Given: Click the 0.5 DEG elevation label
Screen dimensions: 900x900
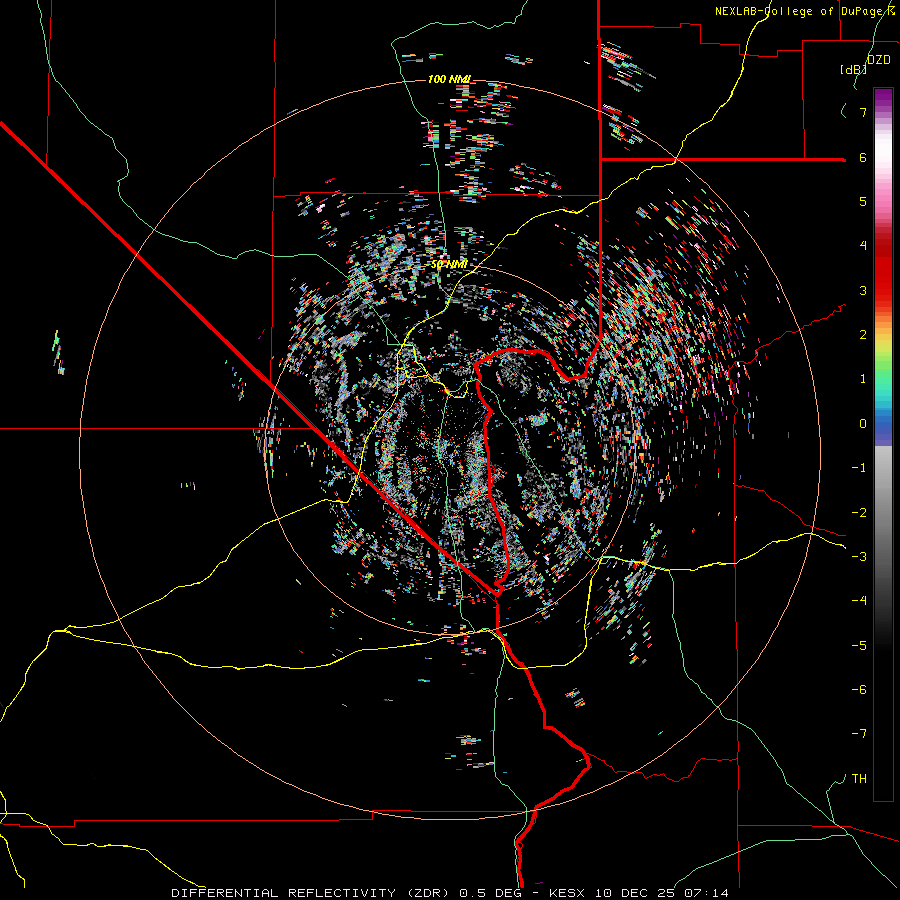Looking at the screenshot, I should 491,893.
